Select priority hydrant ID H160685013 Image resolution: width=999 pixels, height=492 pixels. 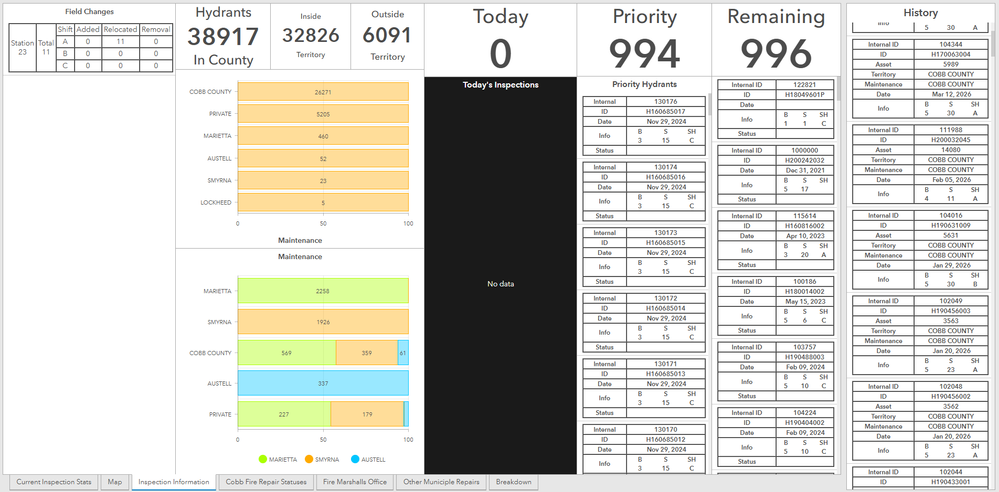665,374
